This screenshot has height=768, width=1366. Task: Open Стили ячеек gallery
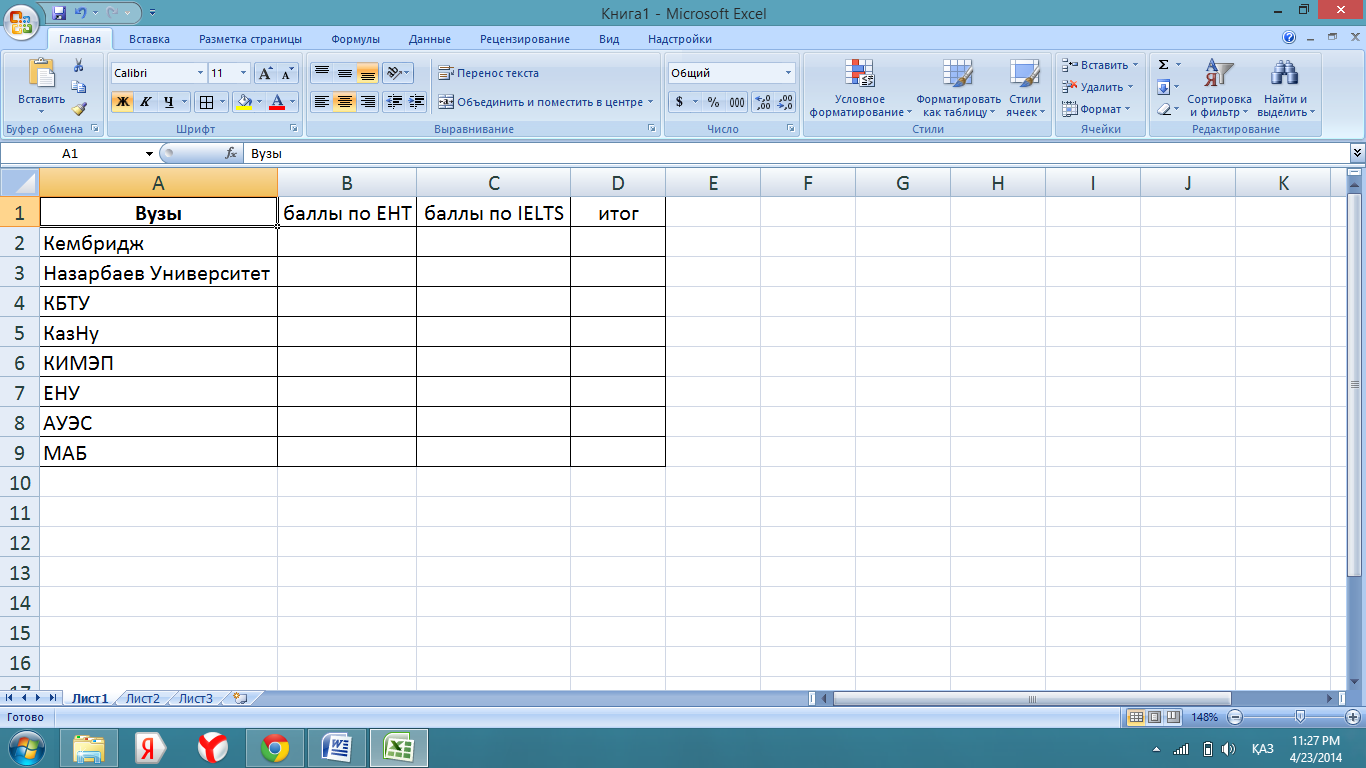click(x=1025, y=88)
